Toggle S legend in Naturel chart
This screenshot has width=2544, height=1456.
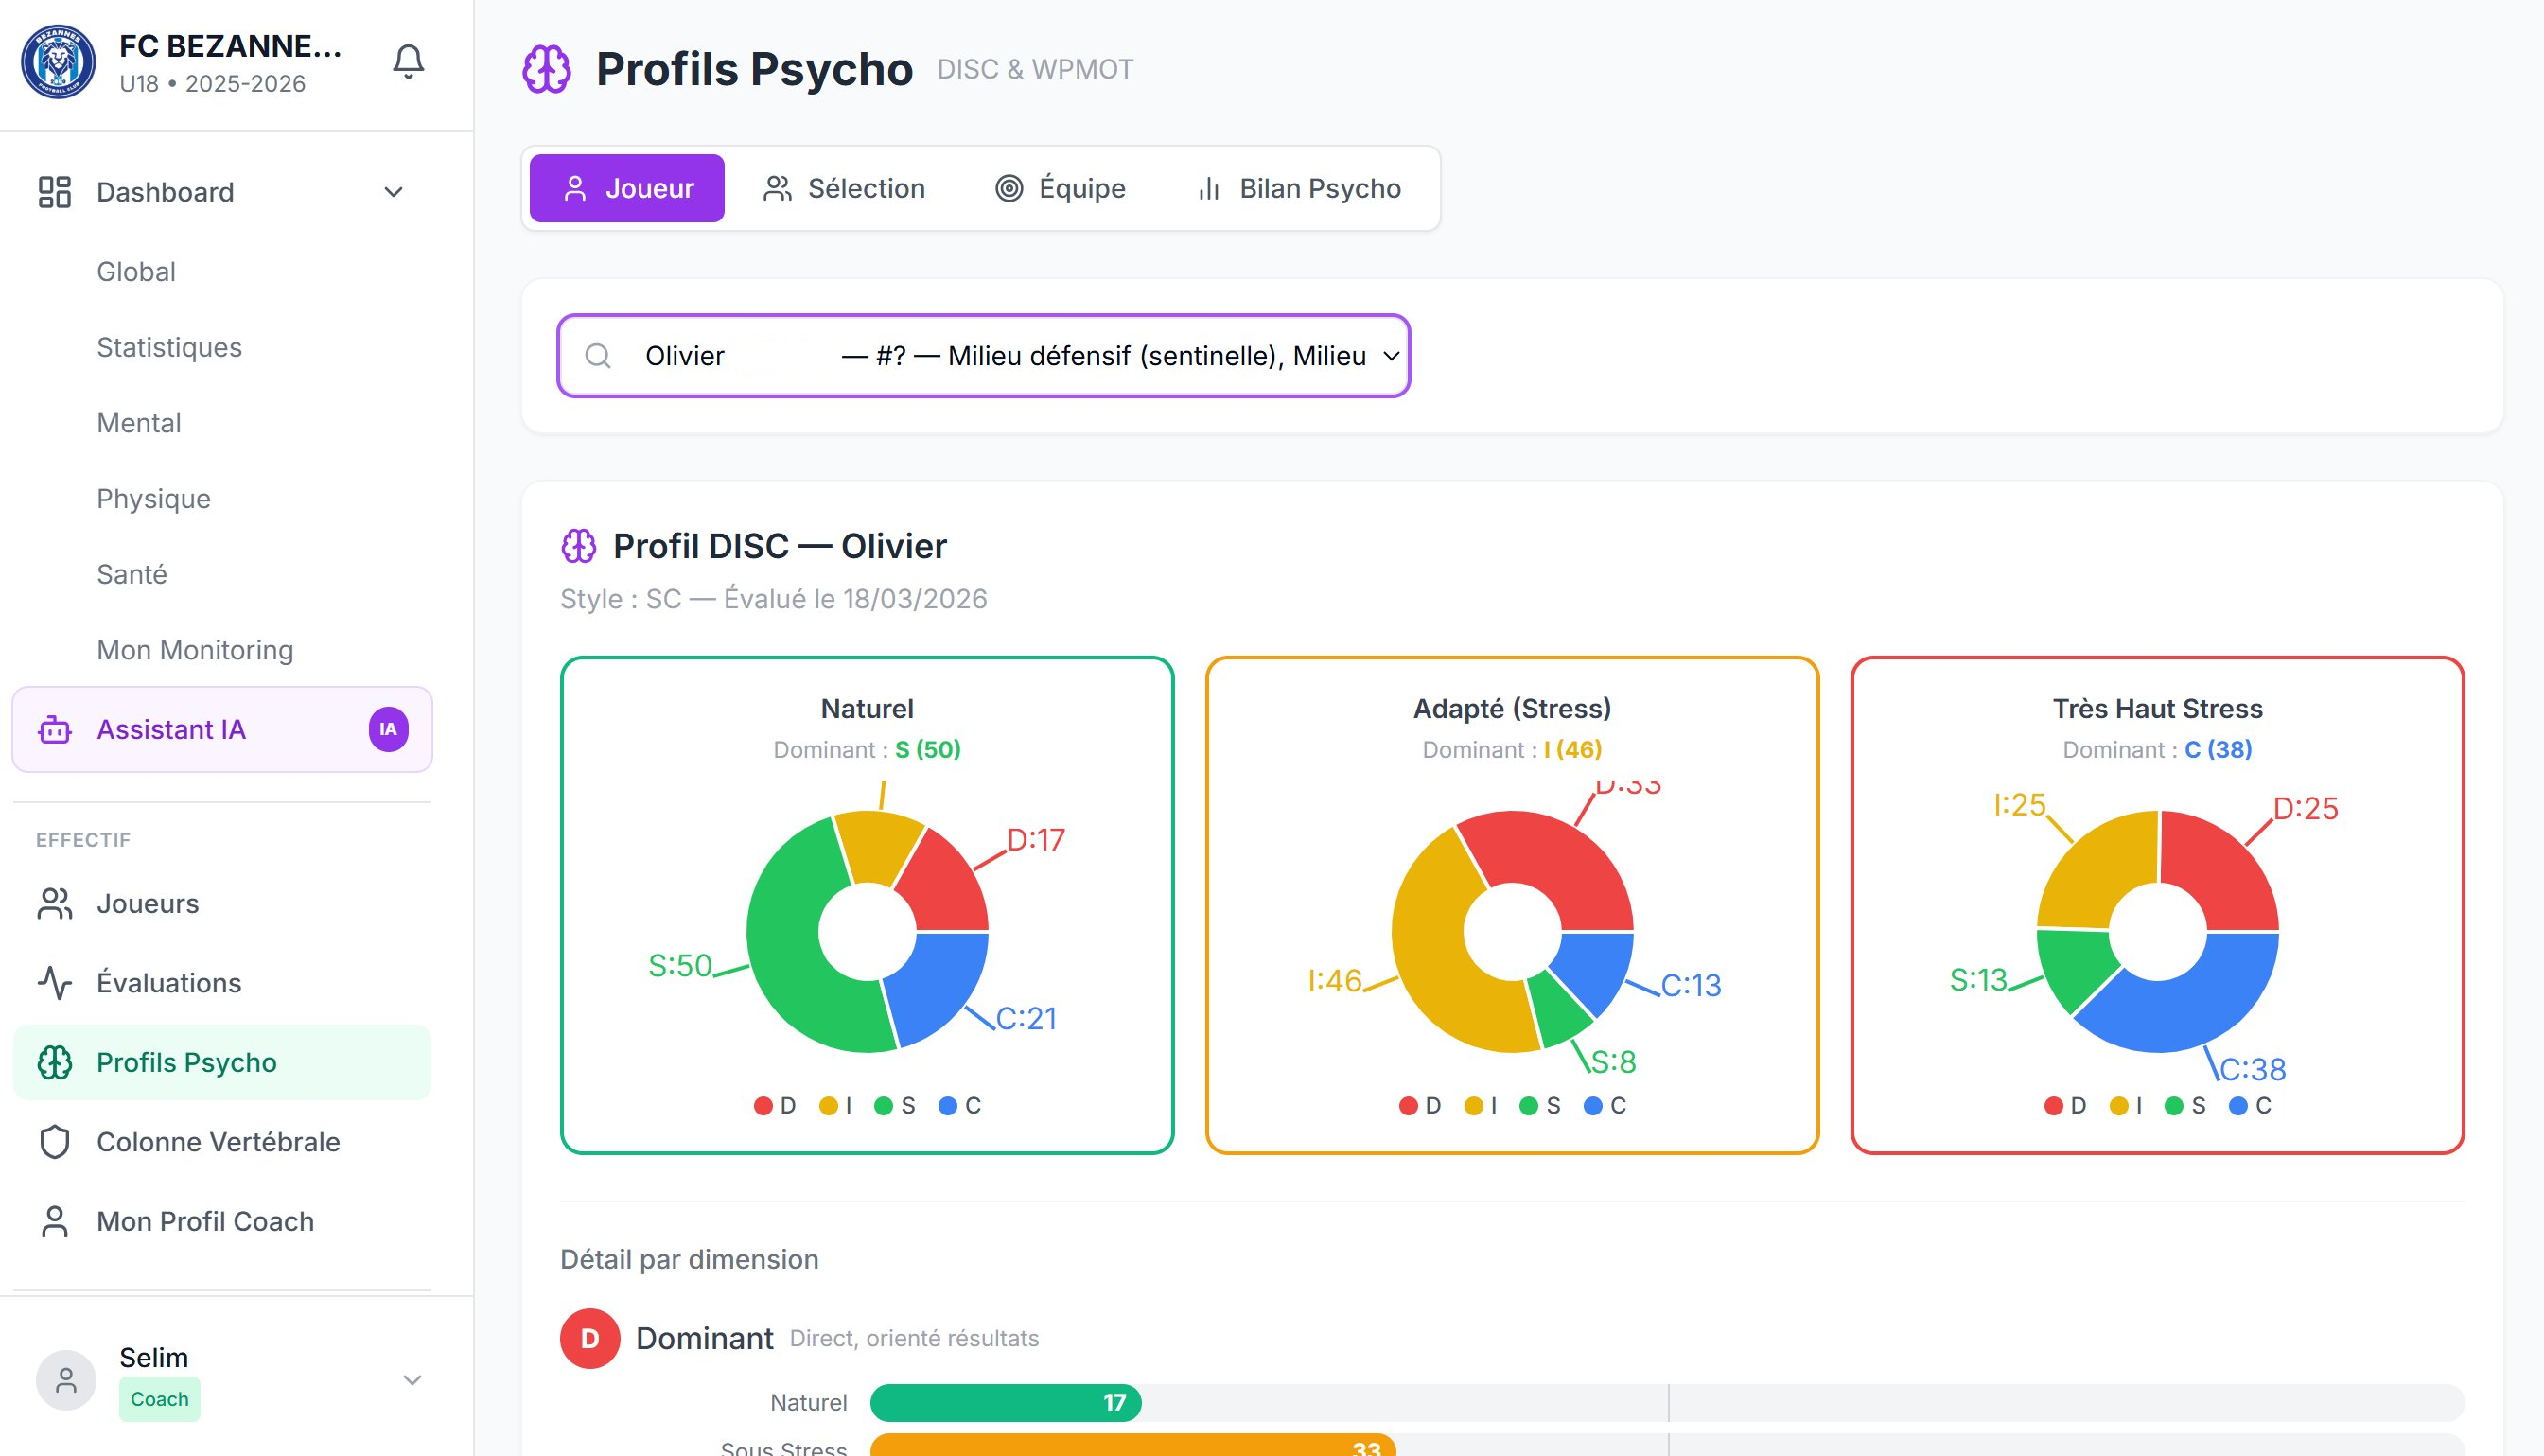pyautogui.click(x=895, y=1106)
